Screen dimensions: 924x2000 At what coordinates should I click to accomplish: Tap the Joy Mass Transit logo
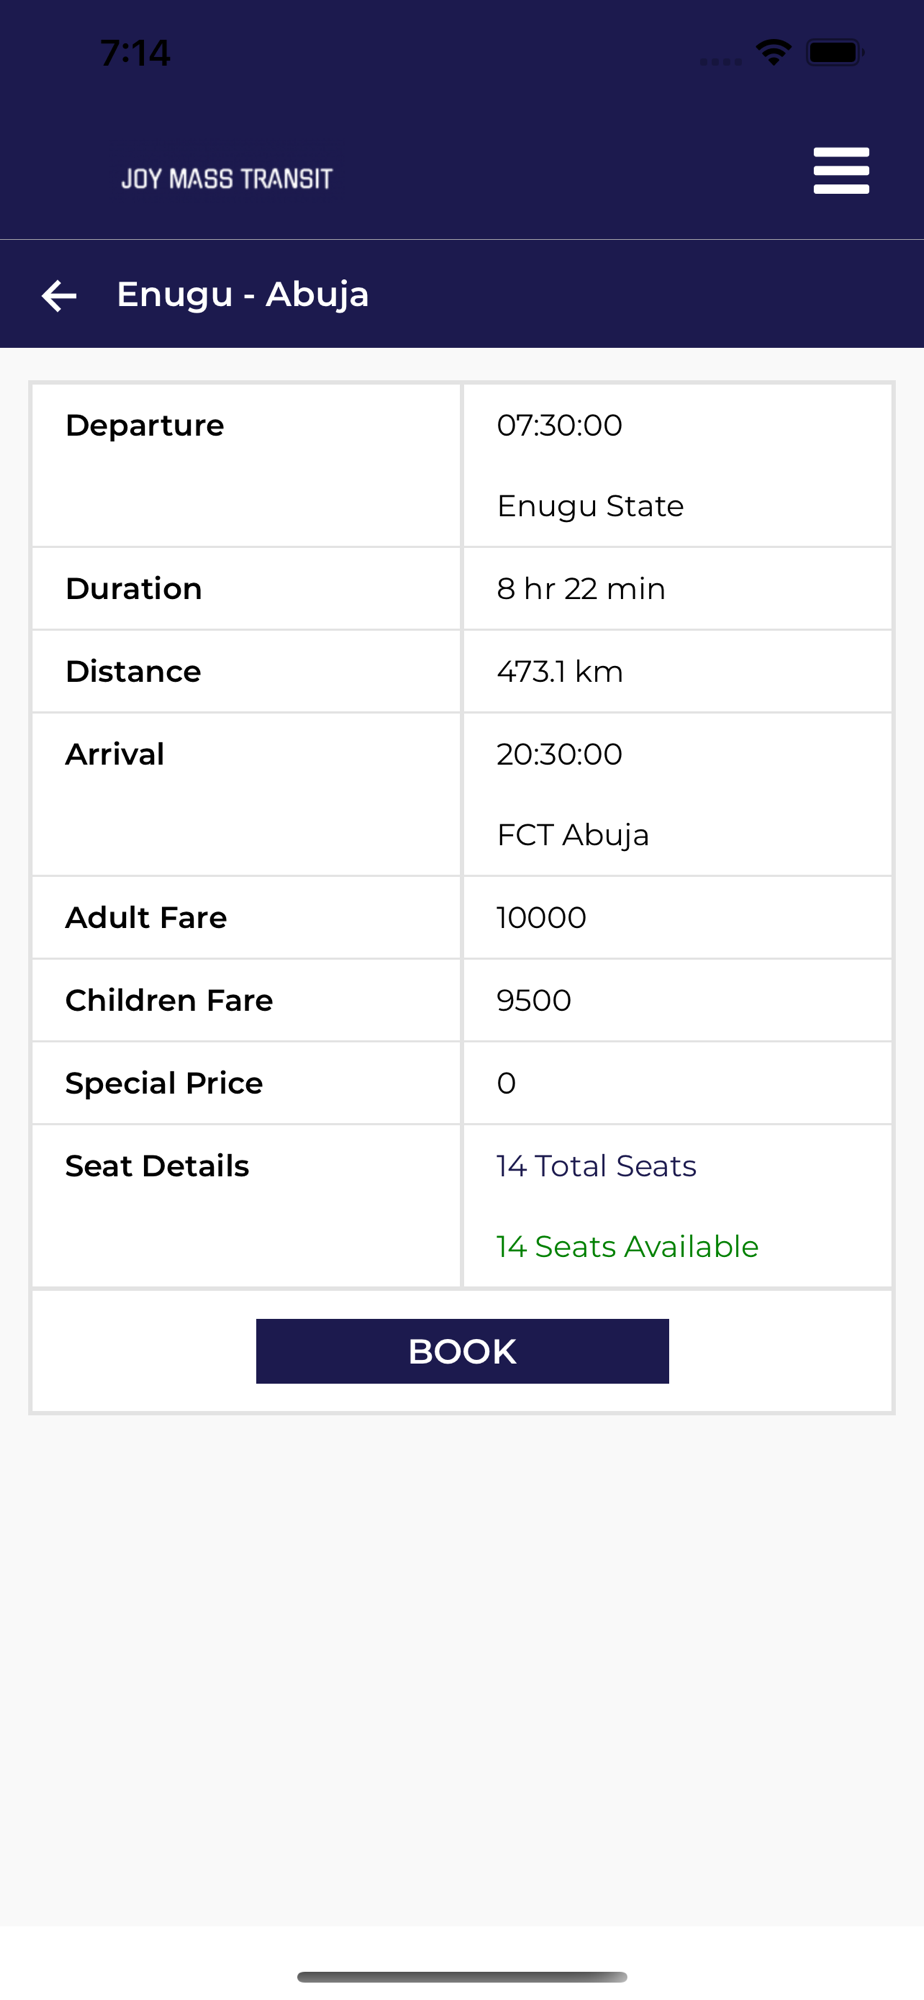[x=227, y=179]
